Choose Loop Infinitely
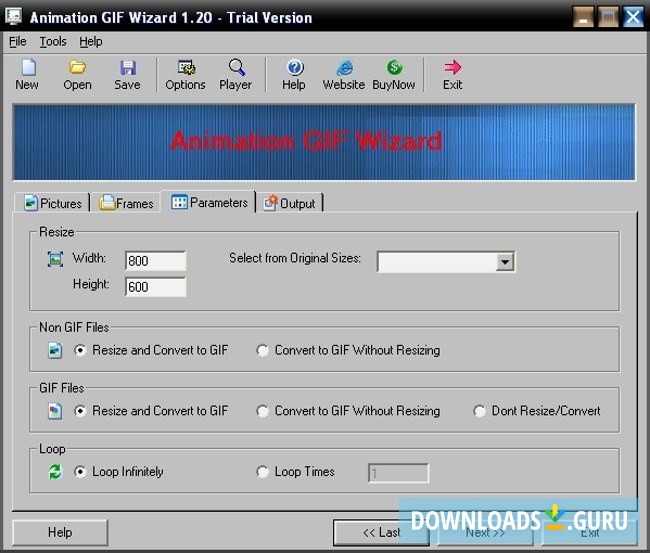This screenshot has width=650, height=553. 119,472
